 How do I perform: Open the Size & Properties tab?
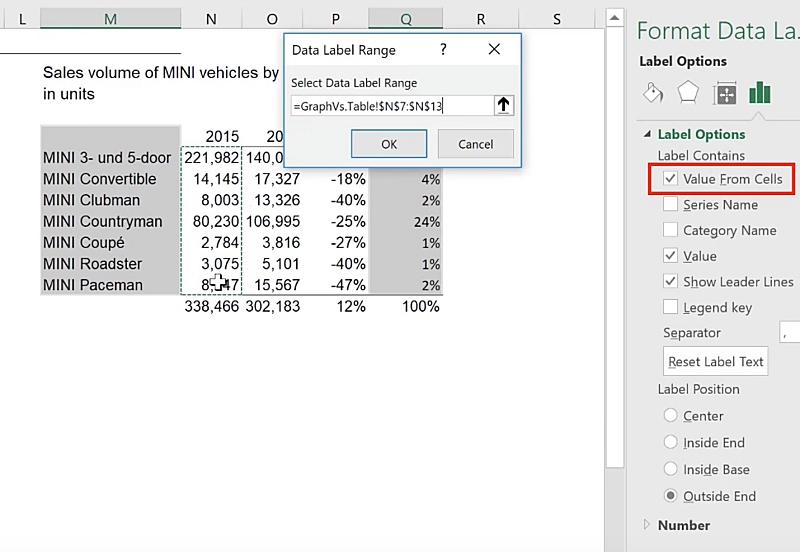[x=724, y=94]
